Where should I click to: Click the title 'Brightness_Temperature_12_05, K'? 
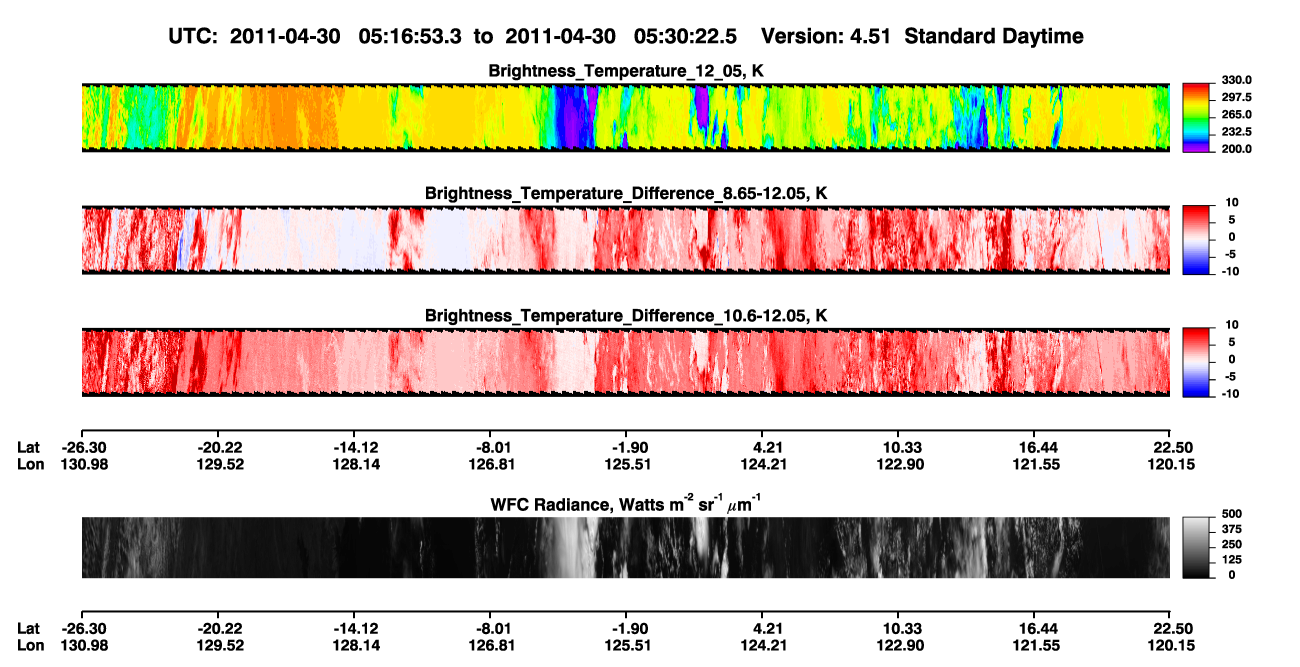(626, 72)
